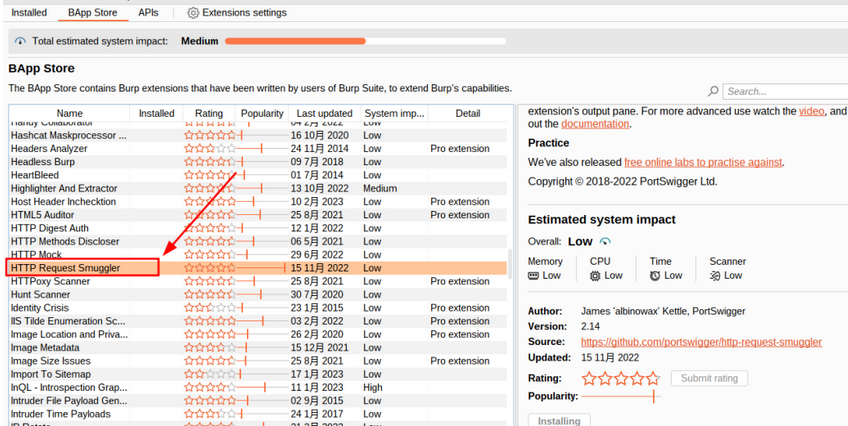This screenshot has height=426, width=848.
Task: Sort by the Detail column header
Action: [x=467, y=114]
